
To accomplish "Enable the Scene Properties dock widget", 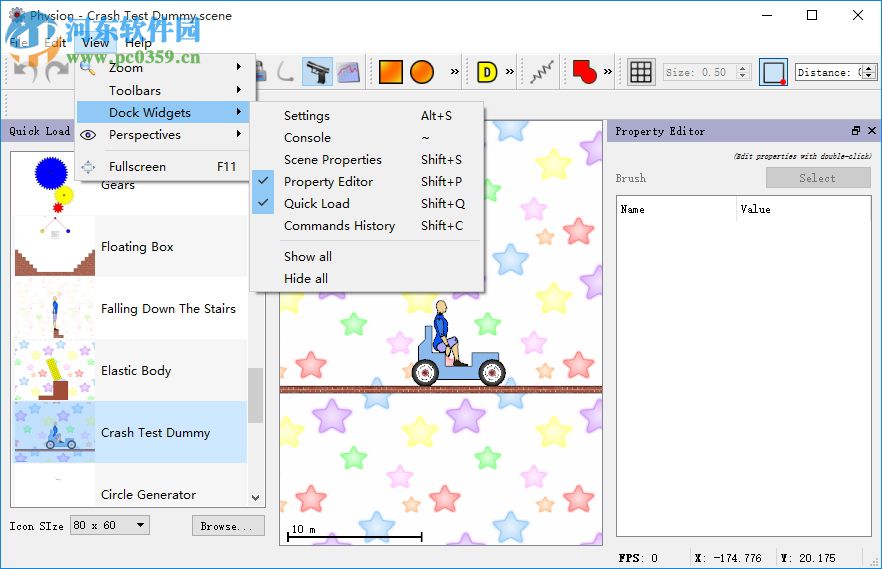I will point(332,160).
